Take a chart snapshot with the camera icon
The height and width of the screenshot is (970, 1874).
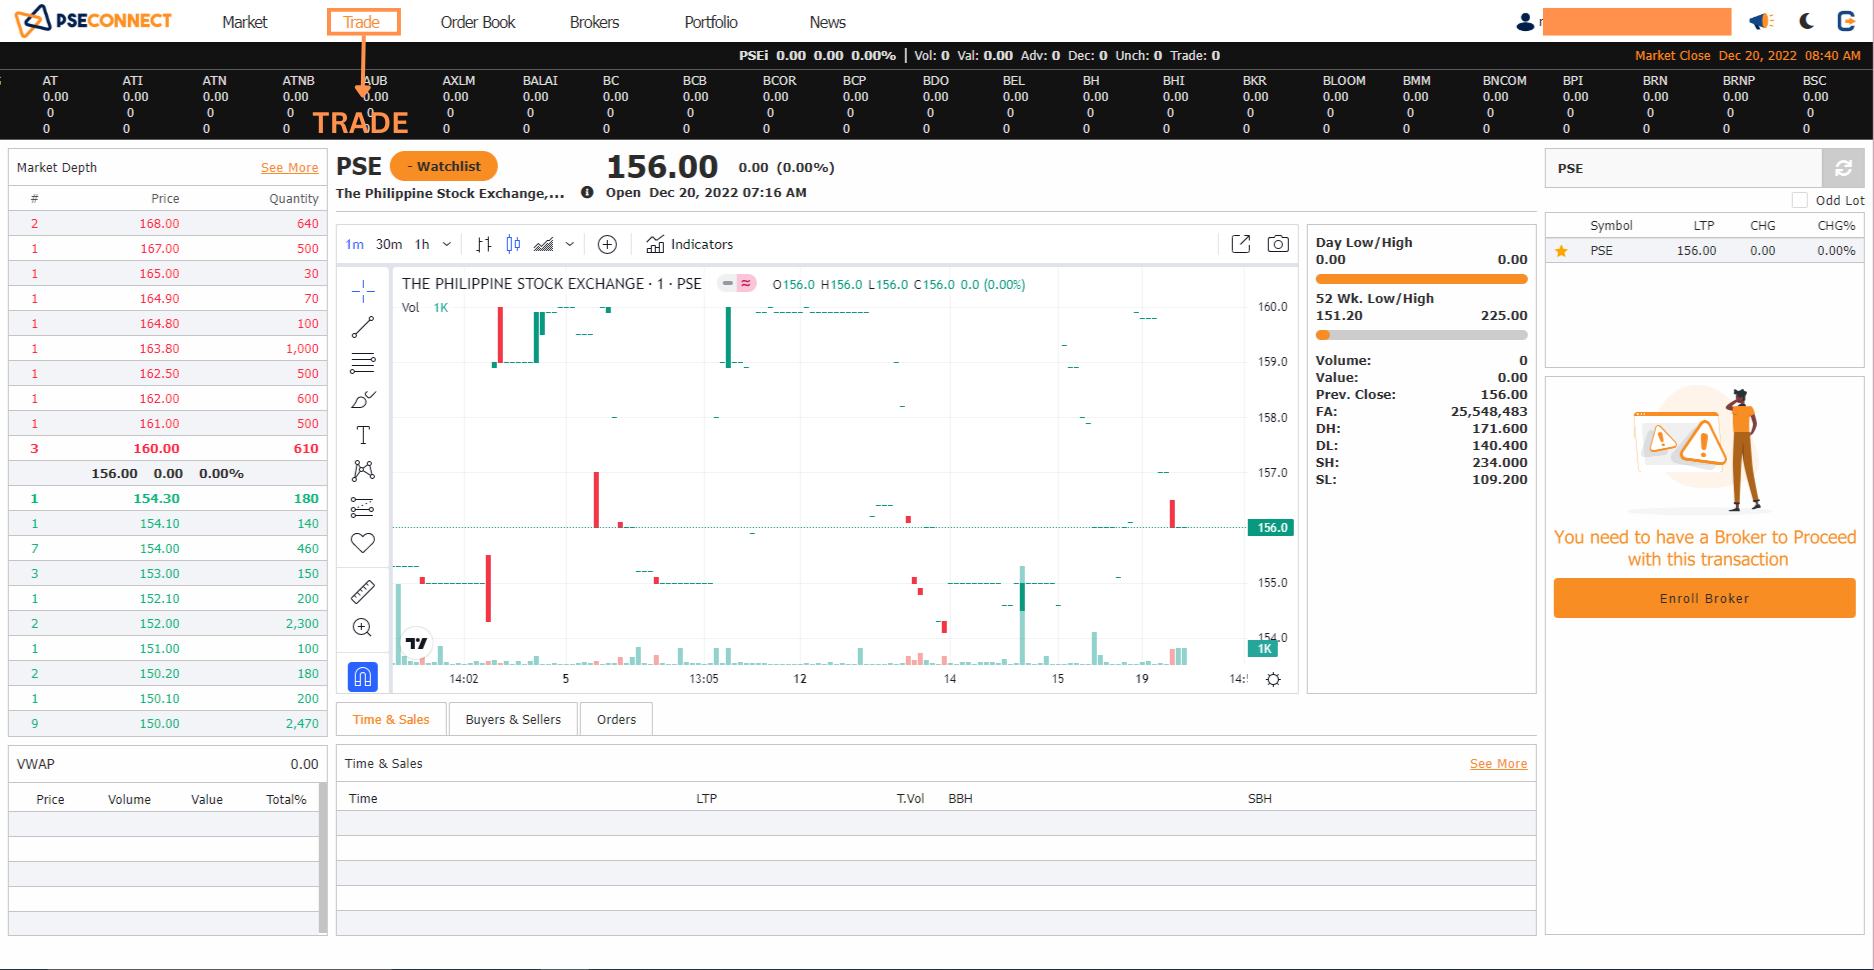[1277, 243]
